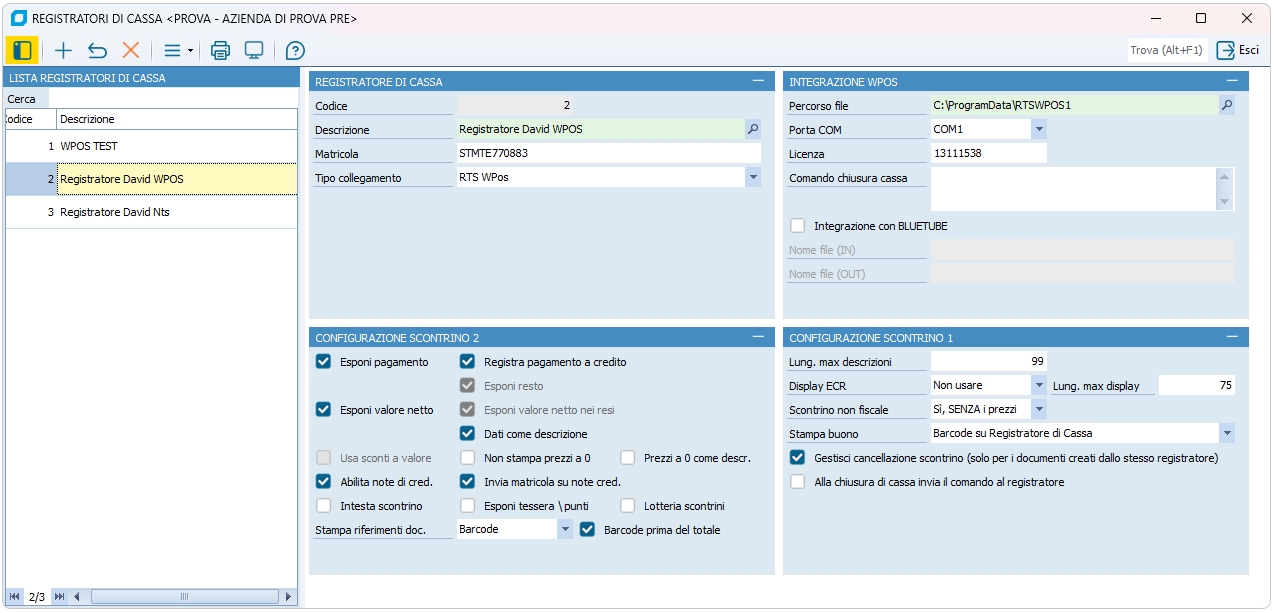
Task: Uncheck Esponi pagamento checkbox
Action: pos(324,362)
